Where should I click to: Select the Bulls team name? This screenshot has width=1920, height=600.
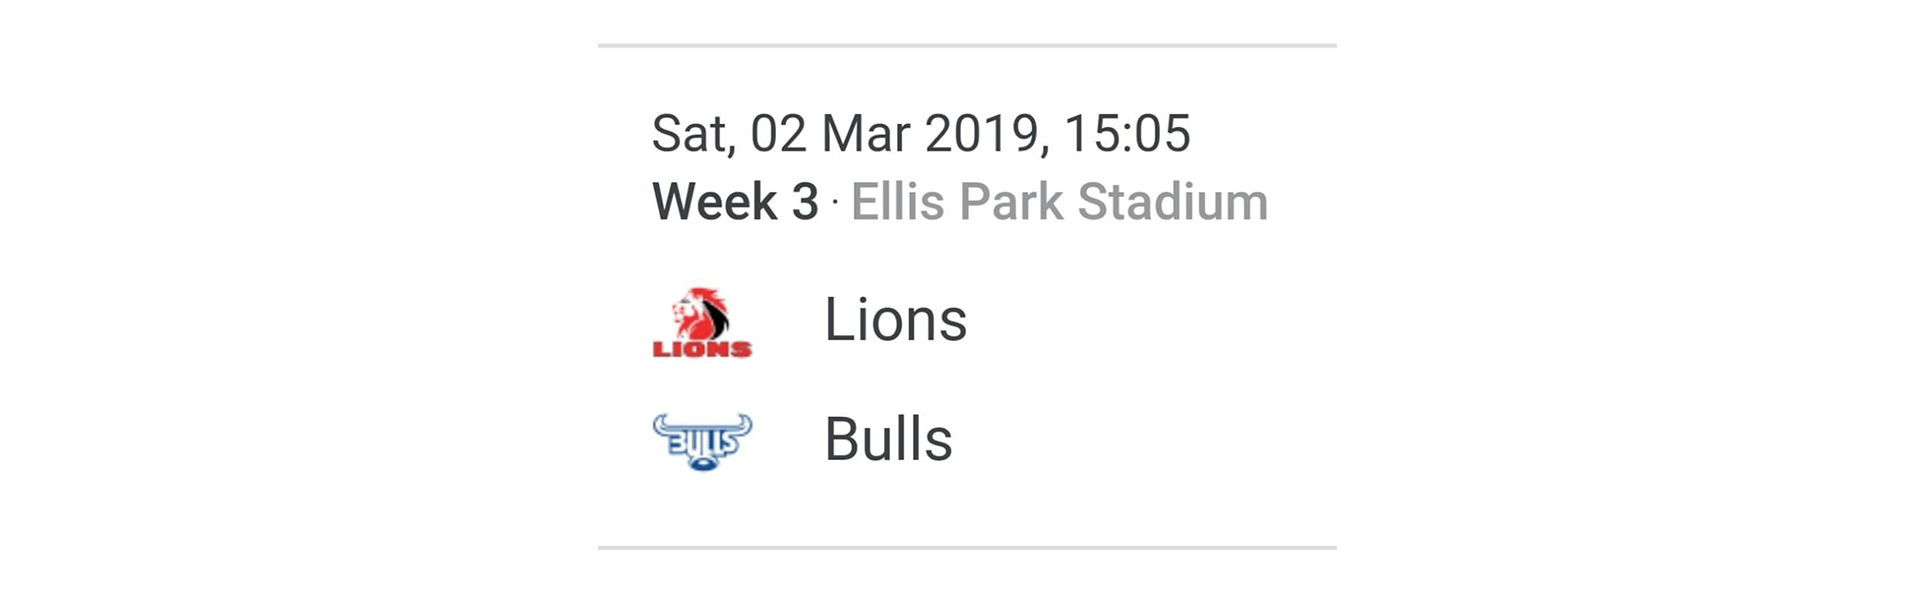coord(888,440)
